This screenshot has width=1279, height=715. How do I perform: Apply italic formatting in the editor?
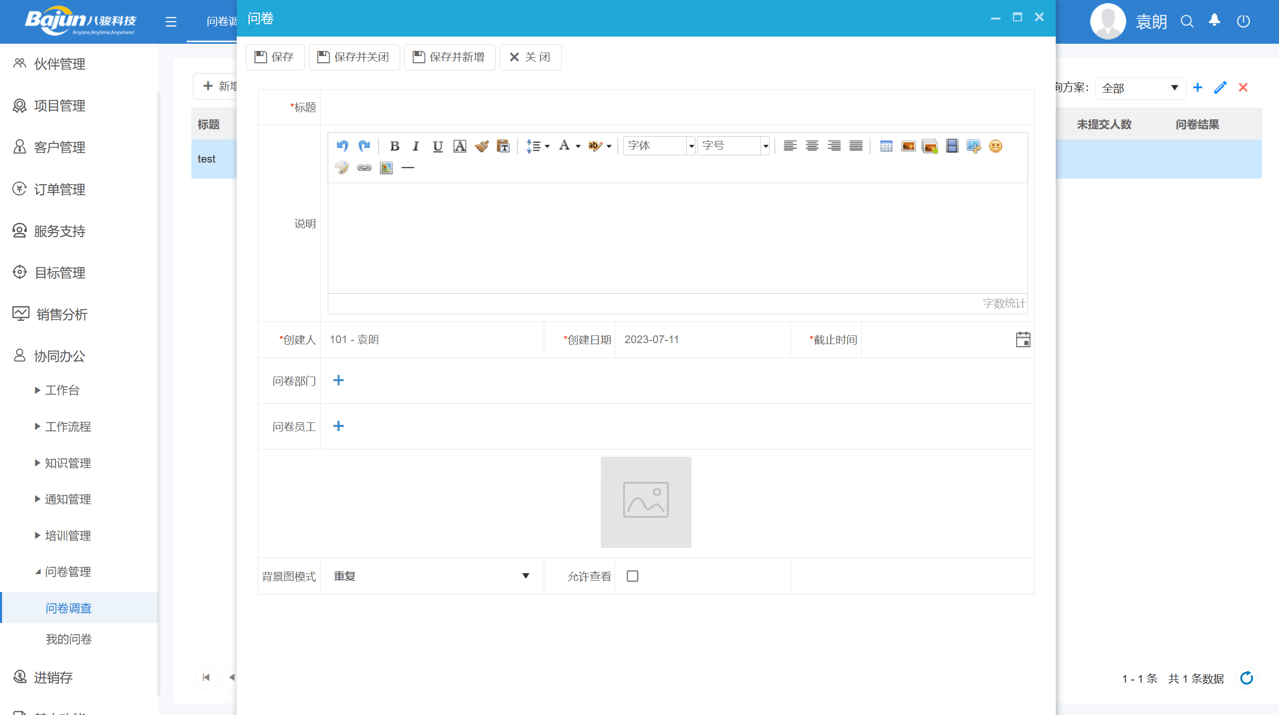[416, 146]
